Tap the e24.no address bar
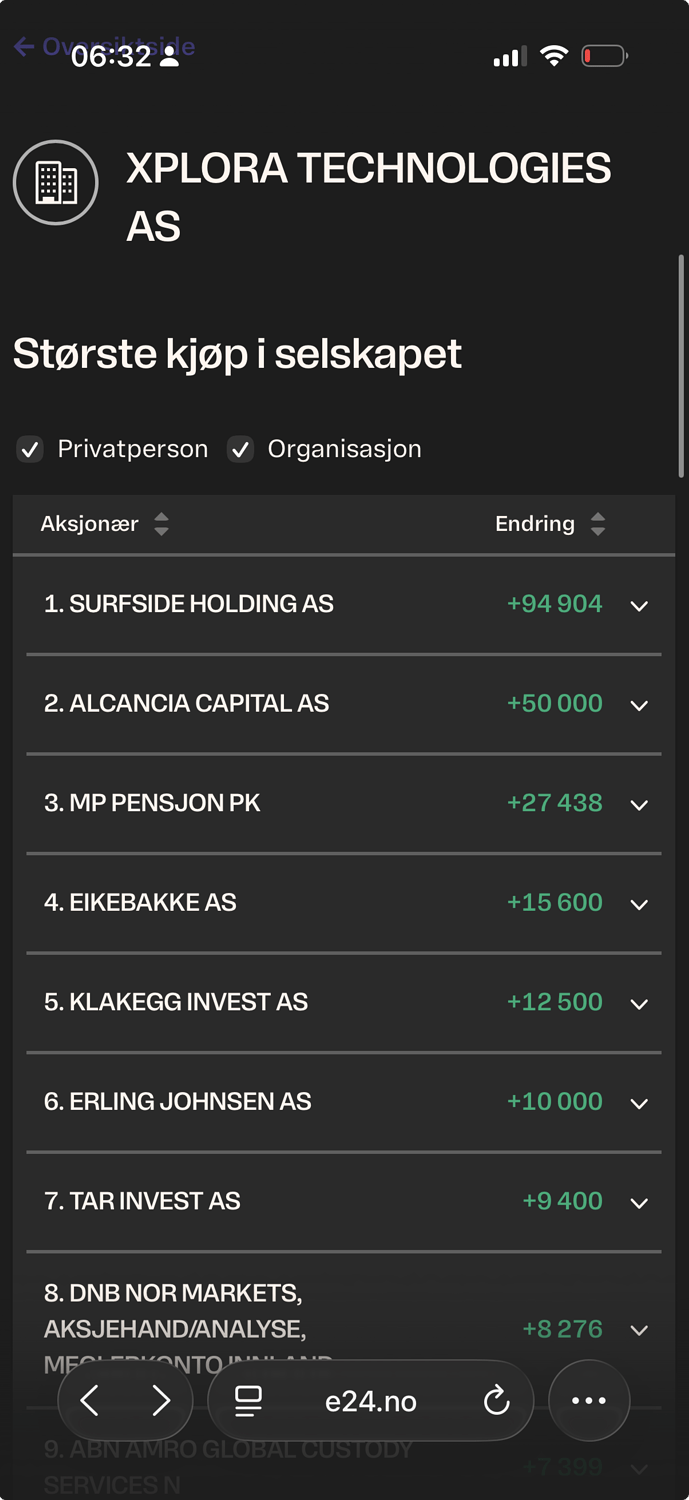This screenshot has width=689, height=1500. point(371,1401)
